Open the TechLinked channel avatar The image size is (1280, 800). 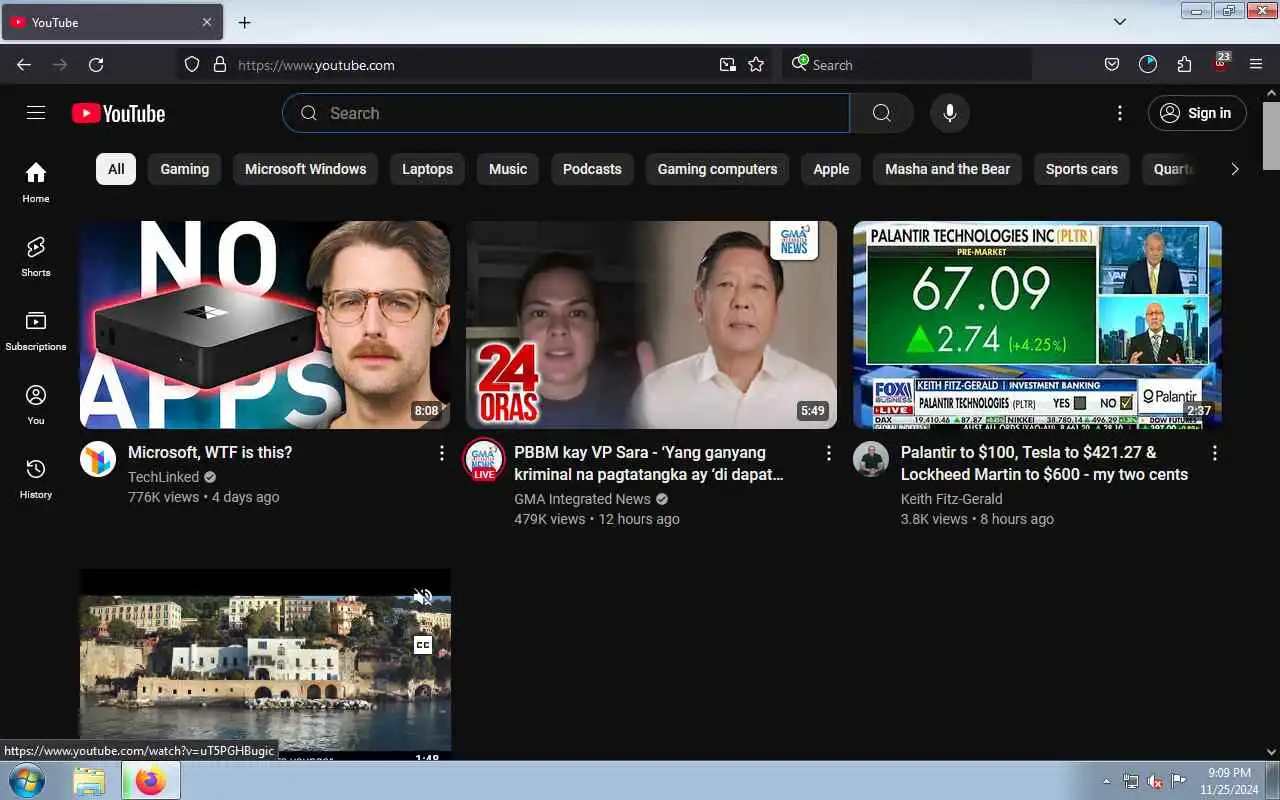(x=98, y=459)
